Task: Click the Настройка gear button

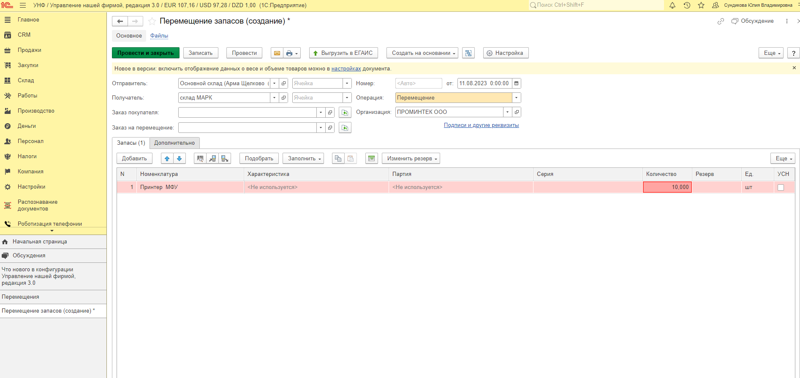Action: point(506,53)
